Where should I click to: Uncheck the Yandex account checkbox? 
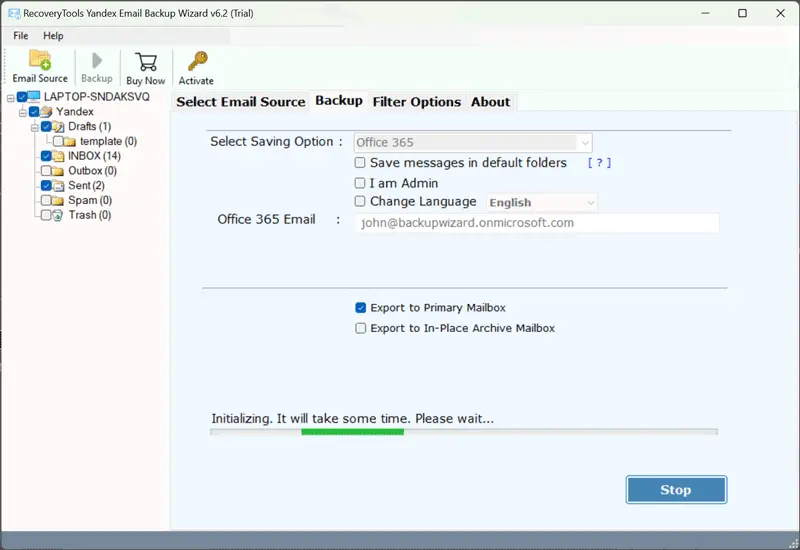[34, 111]
